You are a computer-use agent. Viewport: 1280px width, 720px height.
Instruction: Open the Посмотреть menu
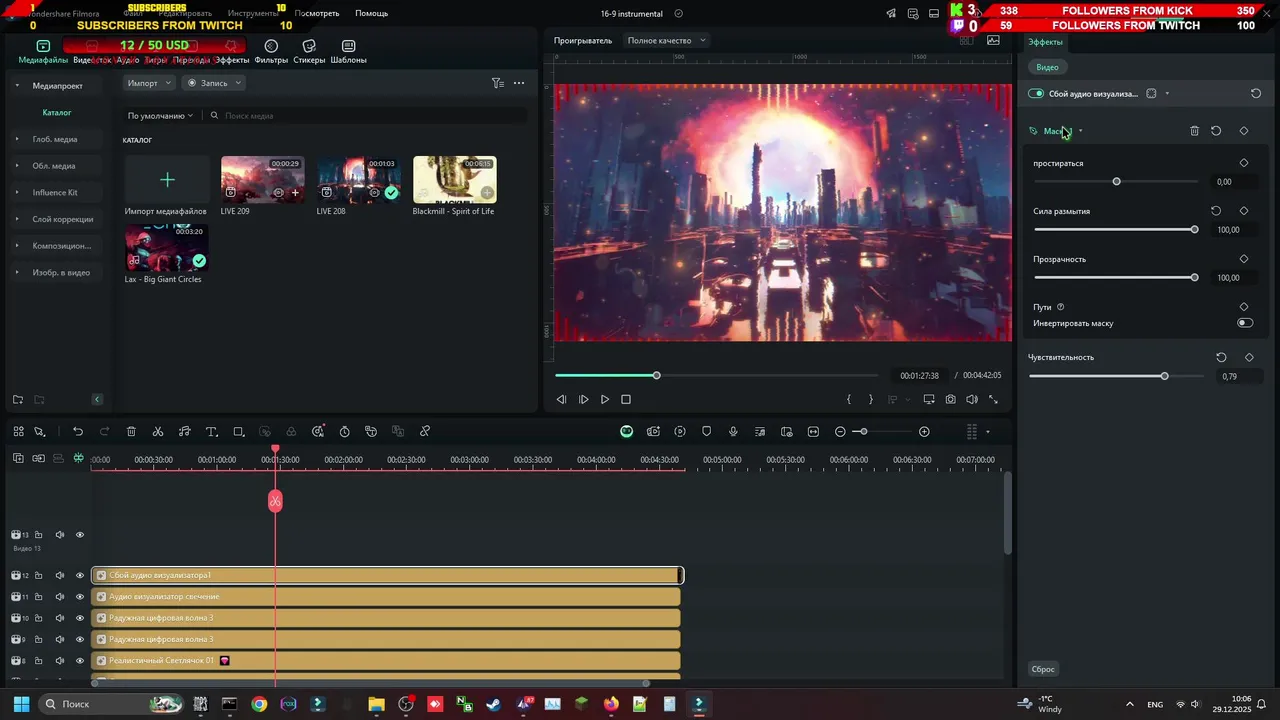317,14
